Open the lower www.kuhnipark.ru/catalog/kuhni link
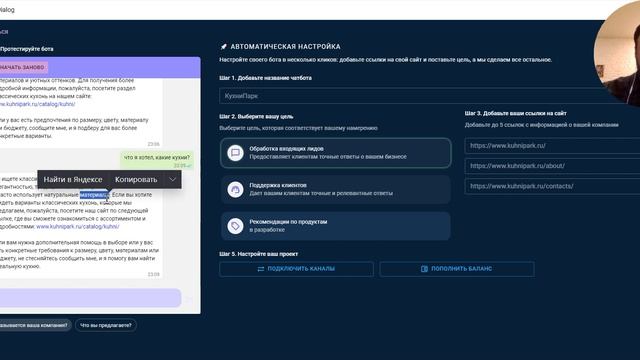 [x=78, y=227]
